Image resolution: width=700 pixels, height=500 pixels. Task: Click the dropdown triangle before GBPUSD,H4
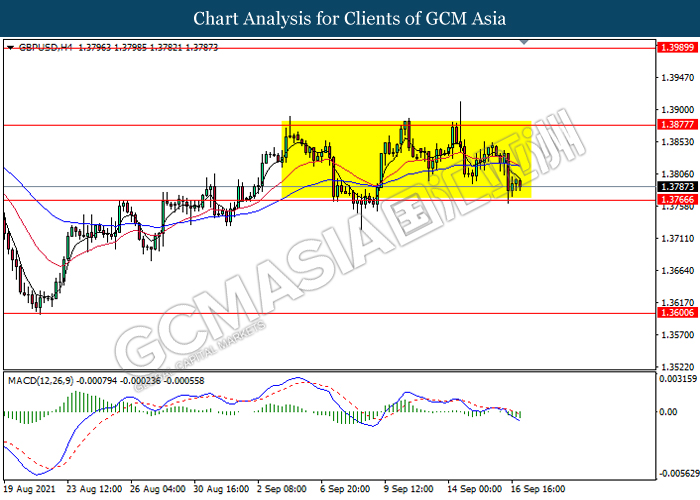point(11,47)
